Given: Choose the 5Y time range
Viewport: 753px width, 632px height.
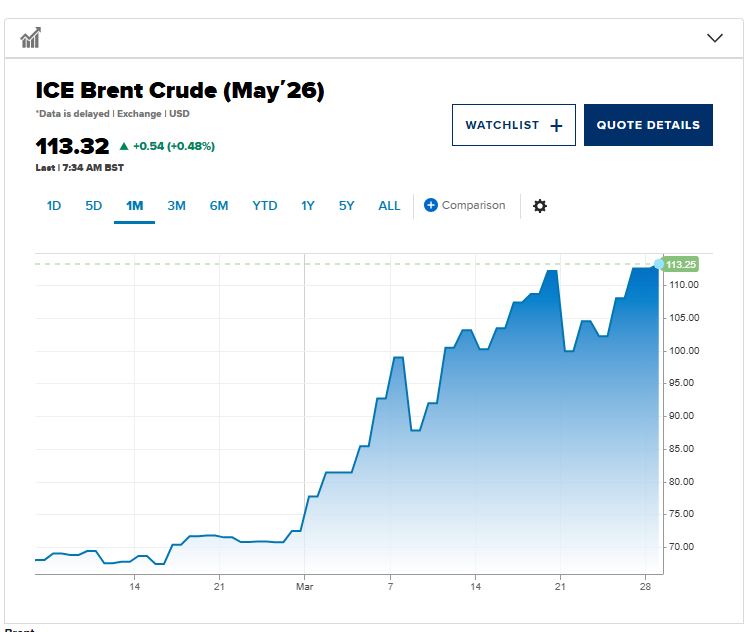Looking at the screenshot, I should 347,206.
